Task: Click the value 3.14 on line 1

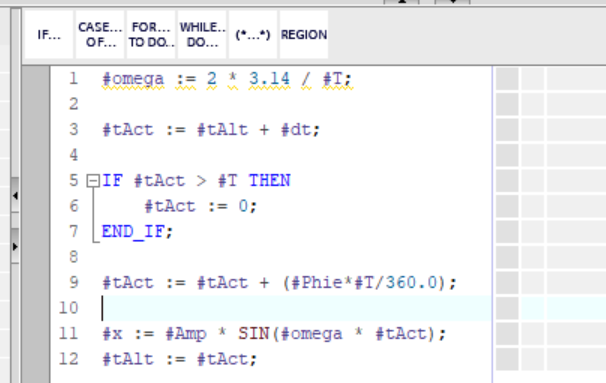Action: [269, 79]
